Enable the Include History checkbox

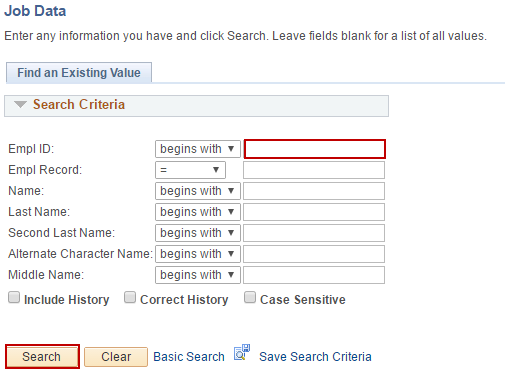pyautogui.click(x=14, y=298)
